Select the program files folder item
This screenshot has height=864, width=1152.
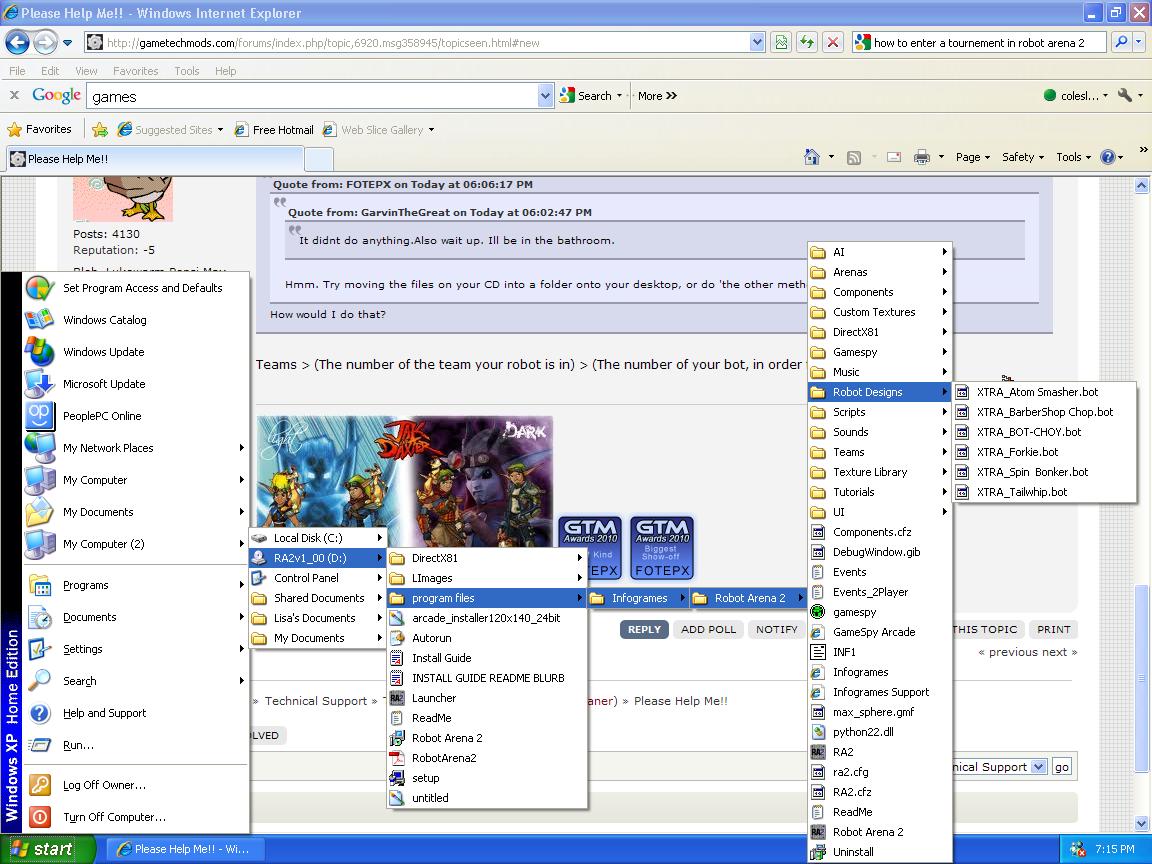[487, 598]
